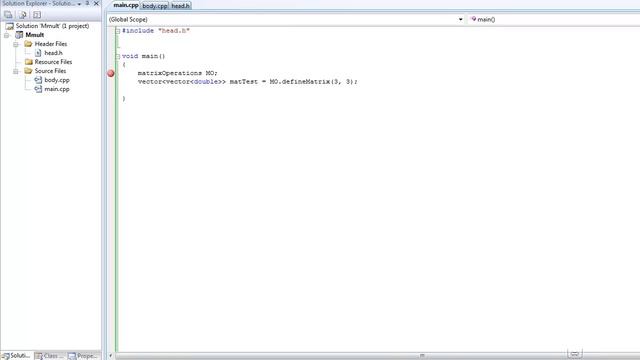This screenshot has width=640, height=360.
Task: Toggle the Solution Explorer auto-hide pin
Action: click(87, 3)
